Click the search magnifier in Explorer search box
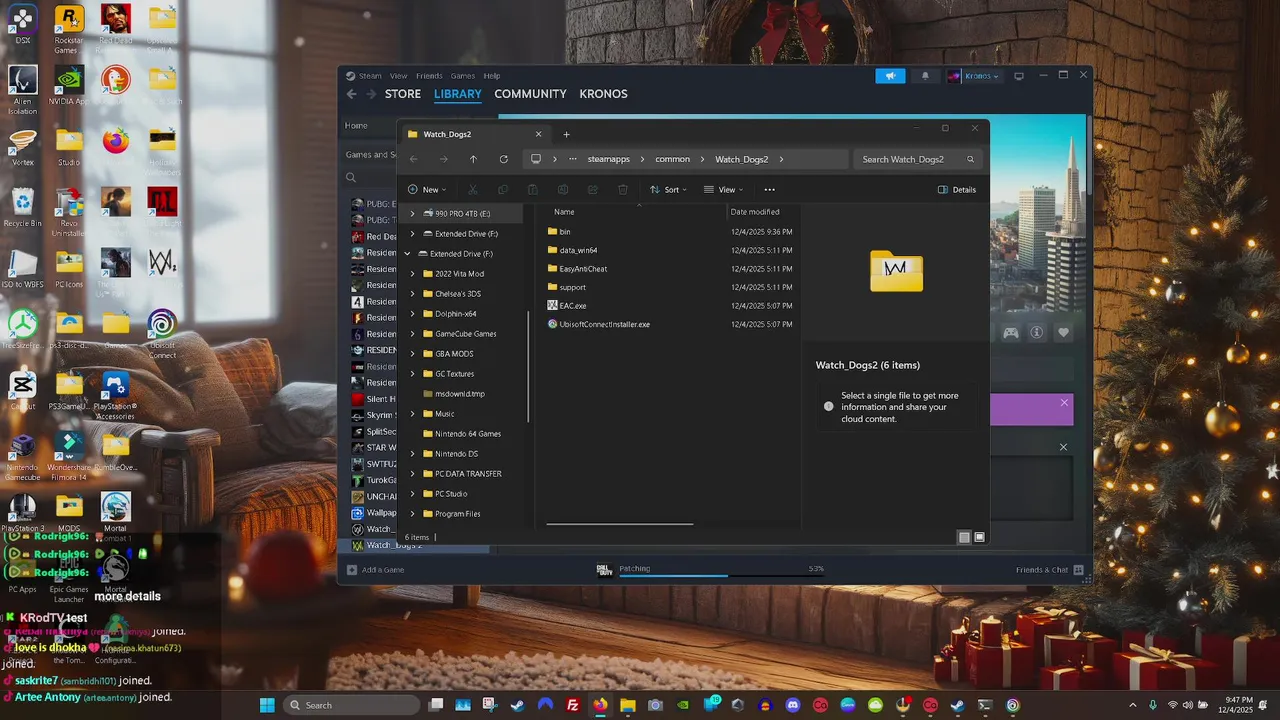Viewport: 1280px width, 720px height. [970, 159]
